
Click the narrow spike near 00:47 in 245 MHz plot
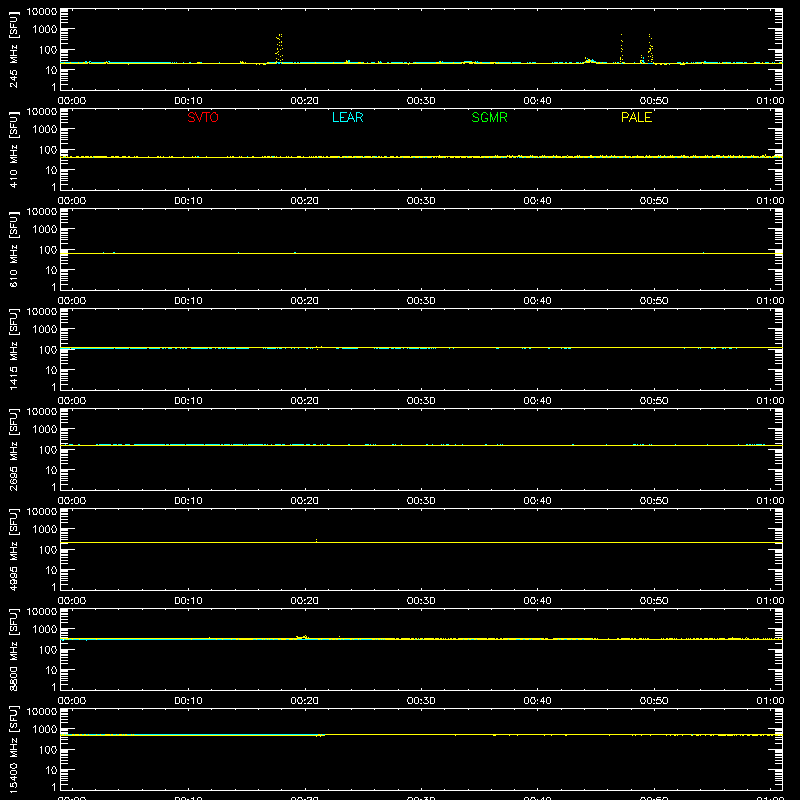coord(621,48)
